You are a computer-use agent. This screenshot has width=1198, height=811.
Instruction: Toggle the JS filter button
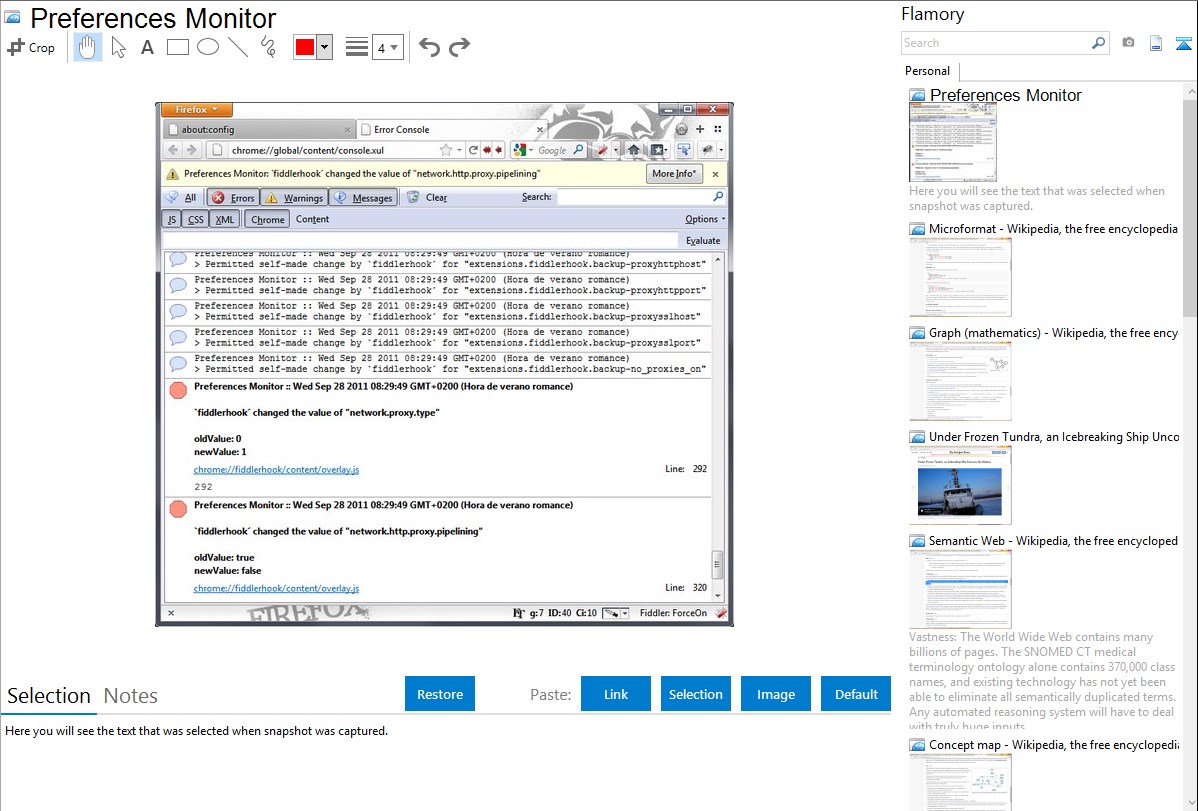click(x=172, y=219)
